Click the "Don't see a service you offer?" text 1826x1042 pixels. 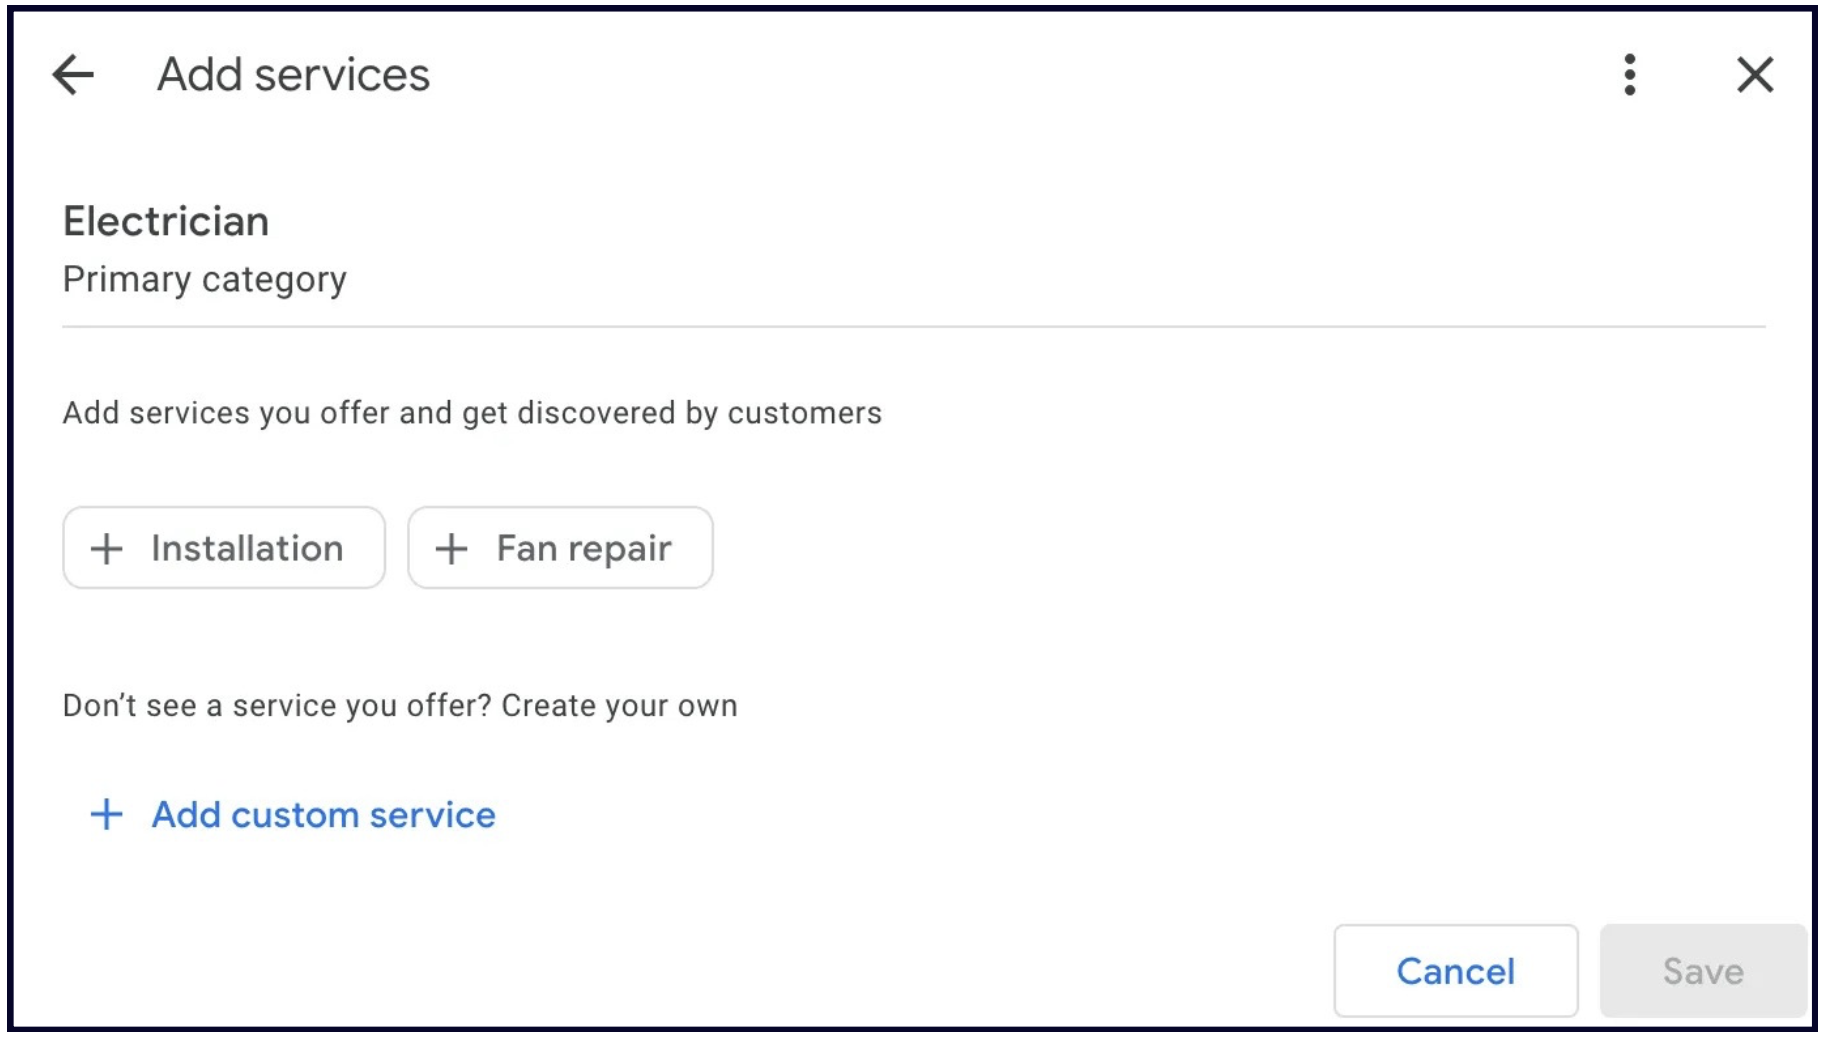pyautogui.click(x=276, y=706)
